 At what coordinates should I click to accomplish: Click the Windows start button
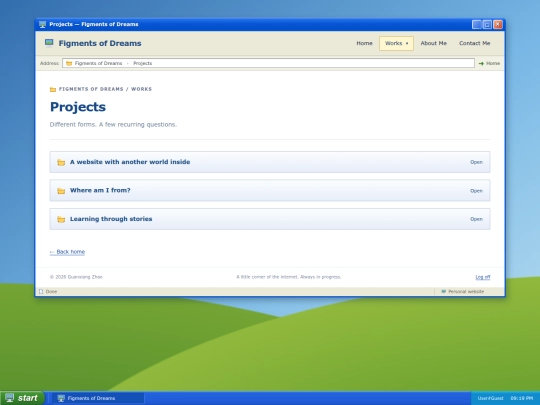[x=22, y=398]
